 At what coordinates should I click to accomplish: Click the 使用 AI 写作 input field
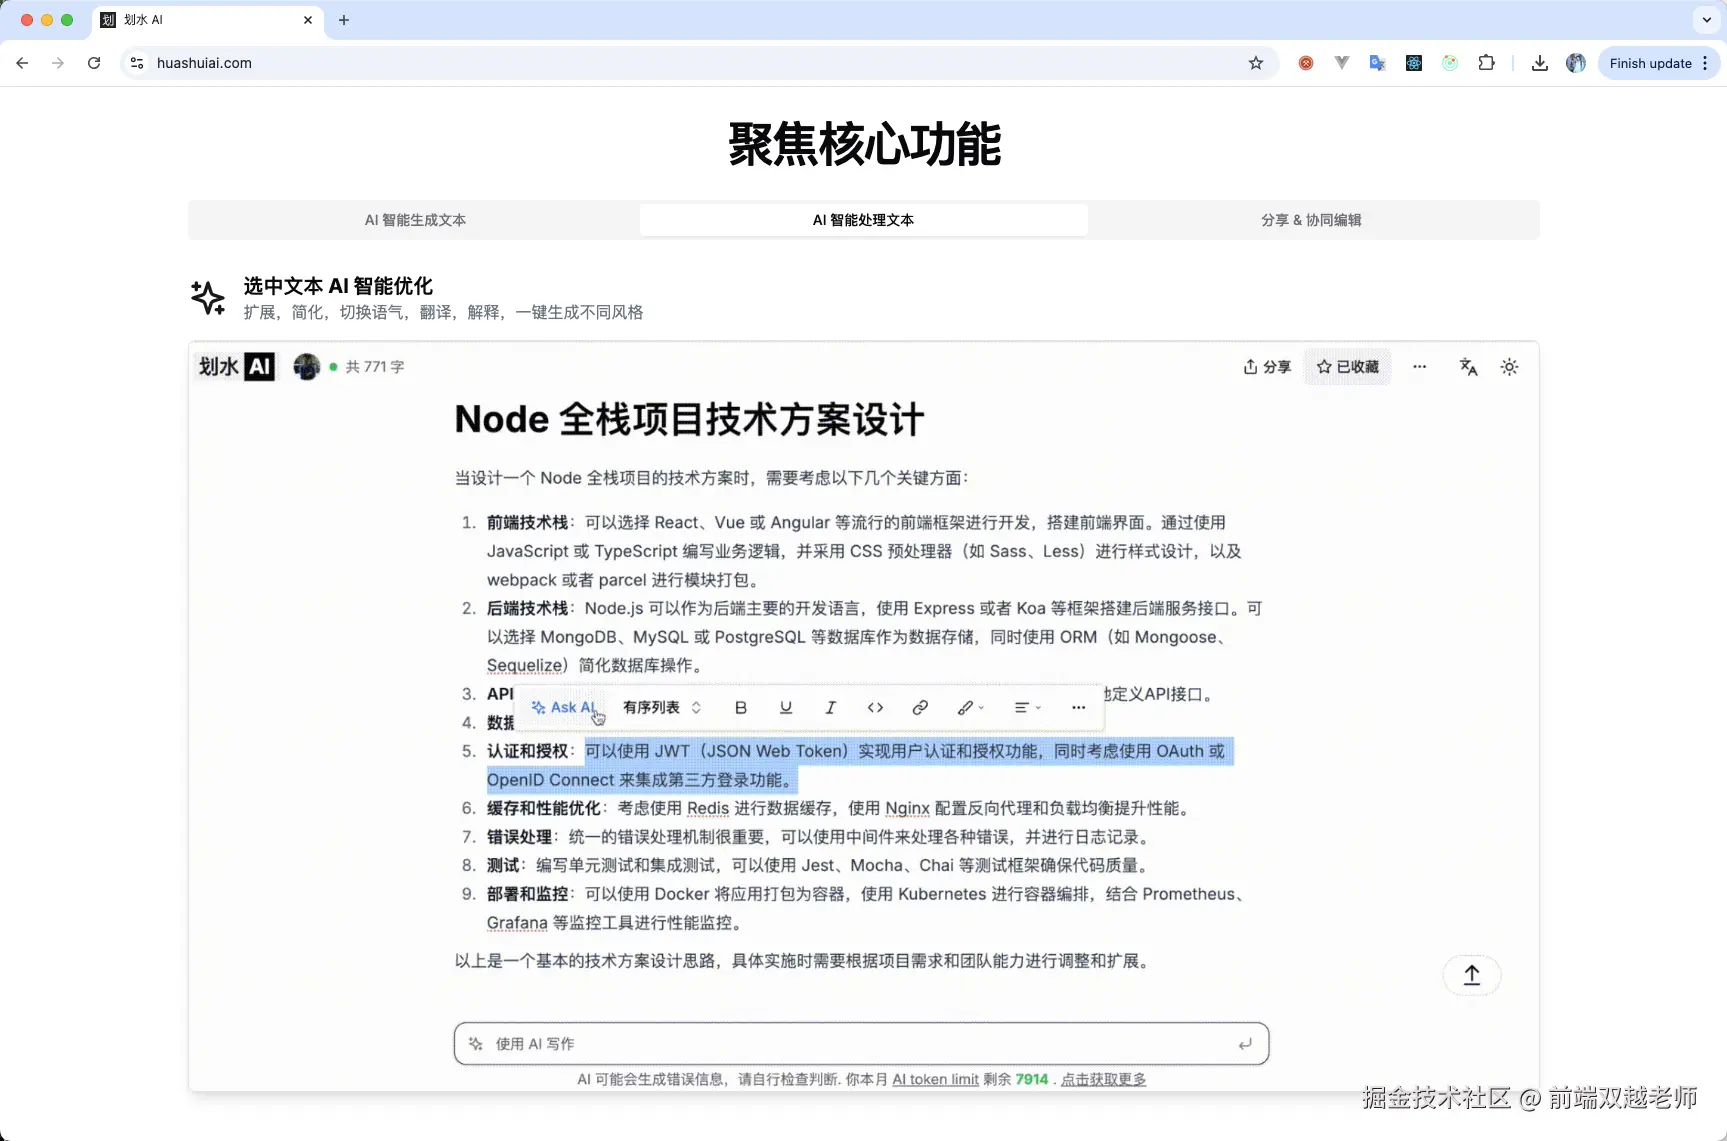(861, 1043)
